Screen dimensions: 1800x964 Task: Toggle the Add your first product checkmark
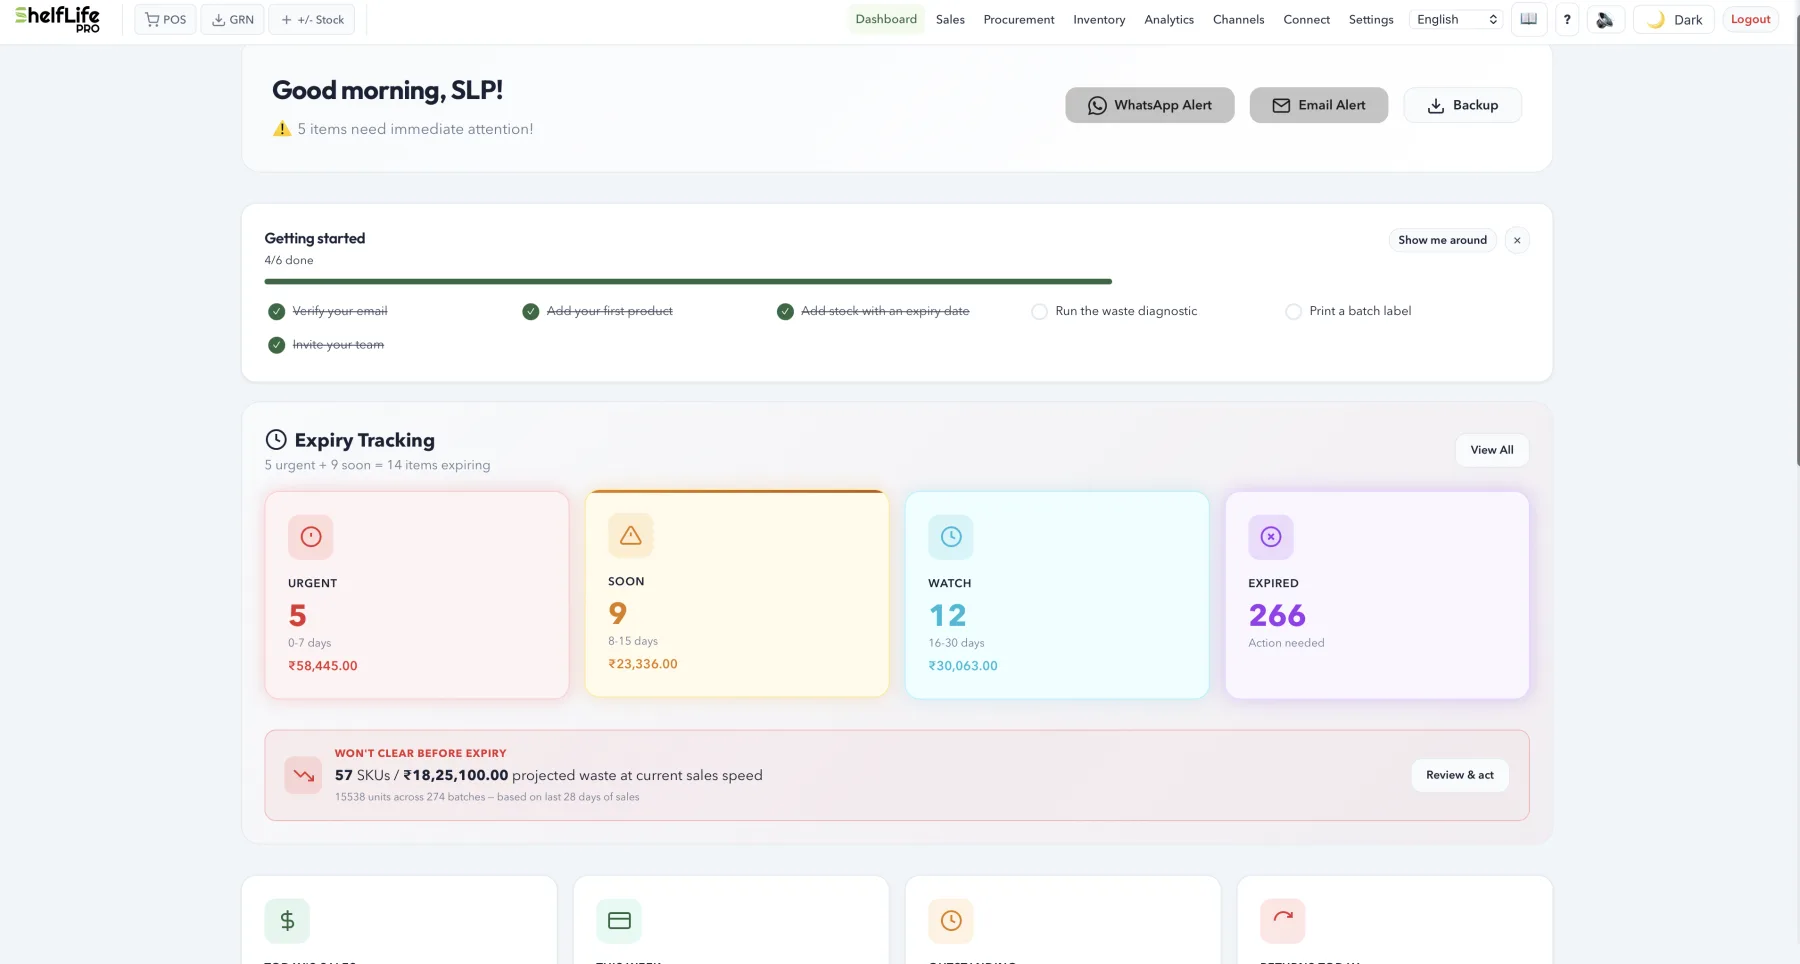[531, 311]
